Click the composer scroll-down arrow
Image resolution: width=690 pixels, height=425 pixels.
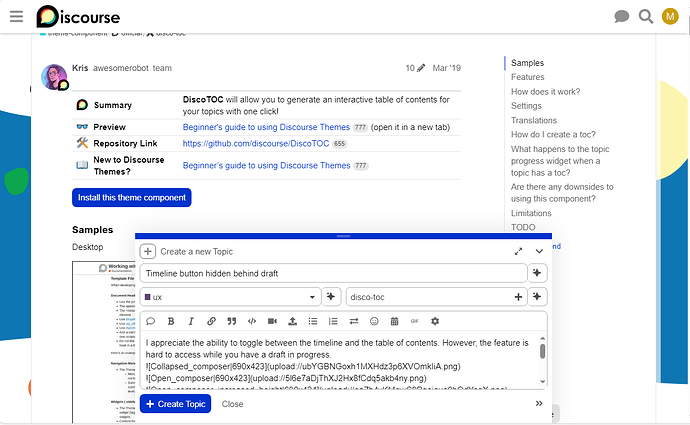pyautogui.click(x=543, y=382)
